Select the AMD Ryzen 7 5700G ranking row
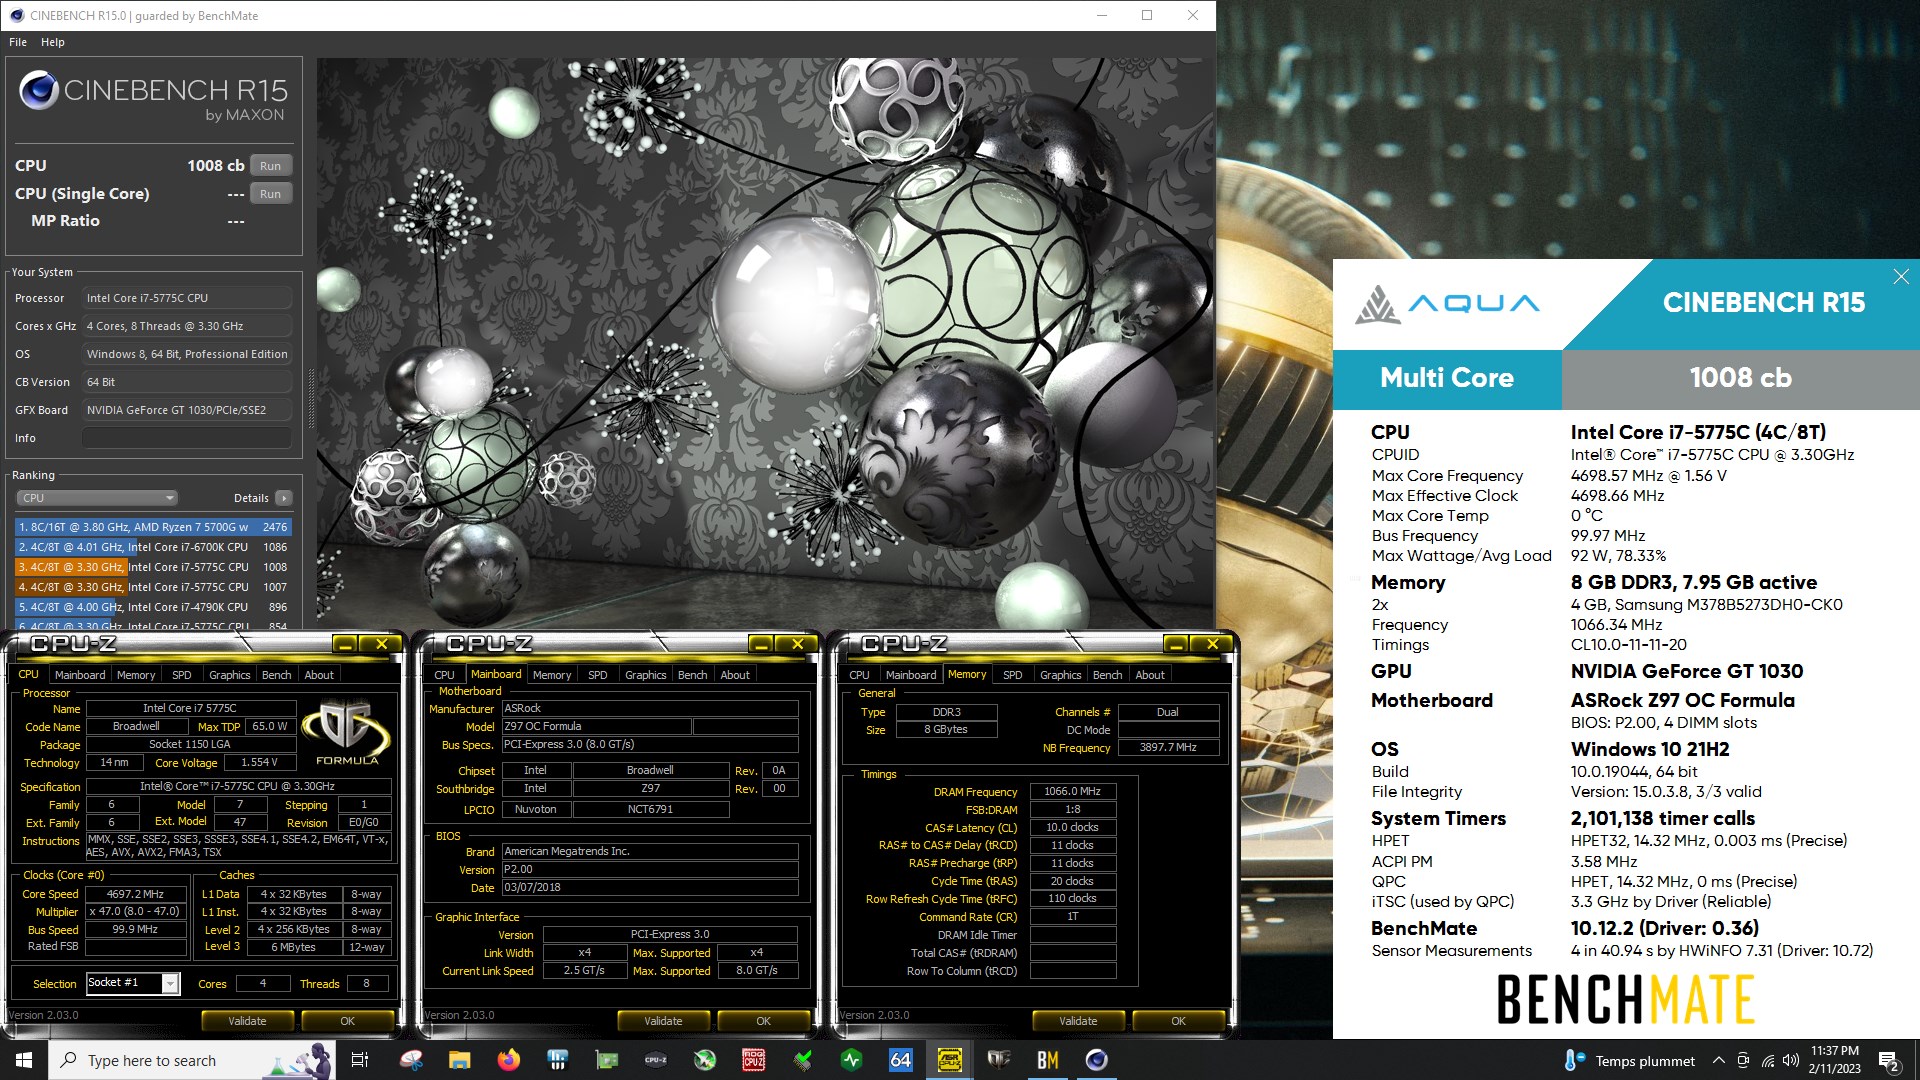 152,527
